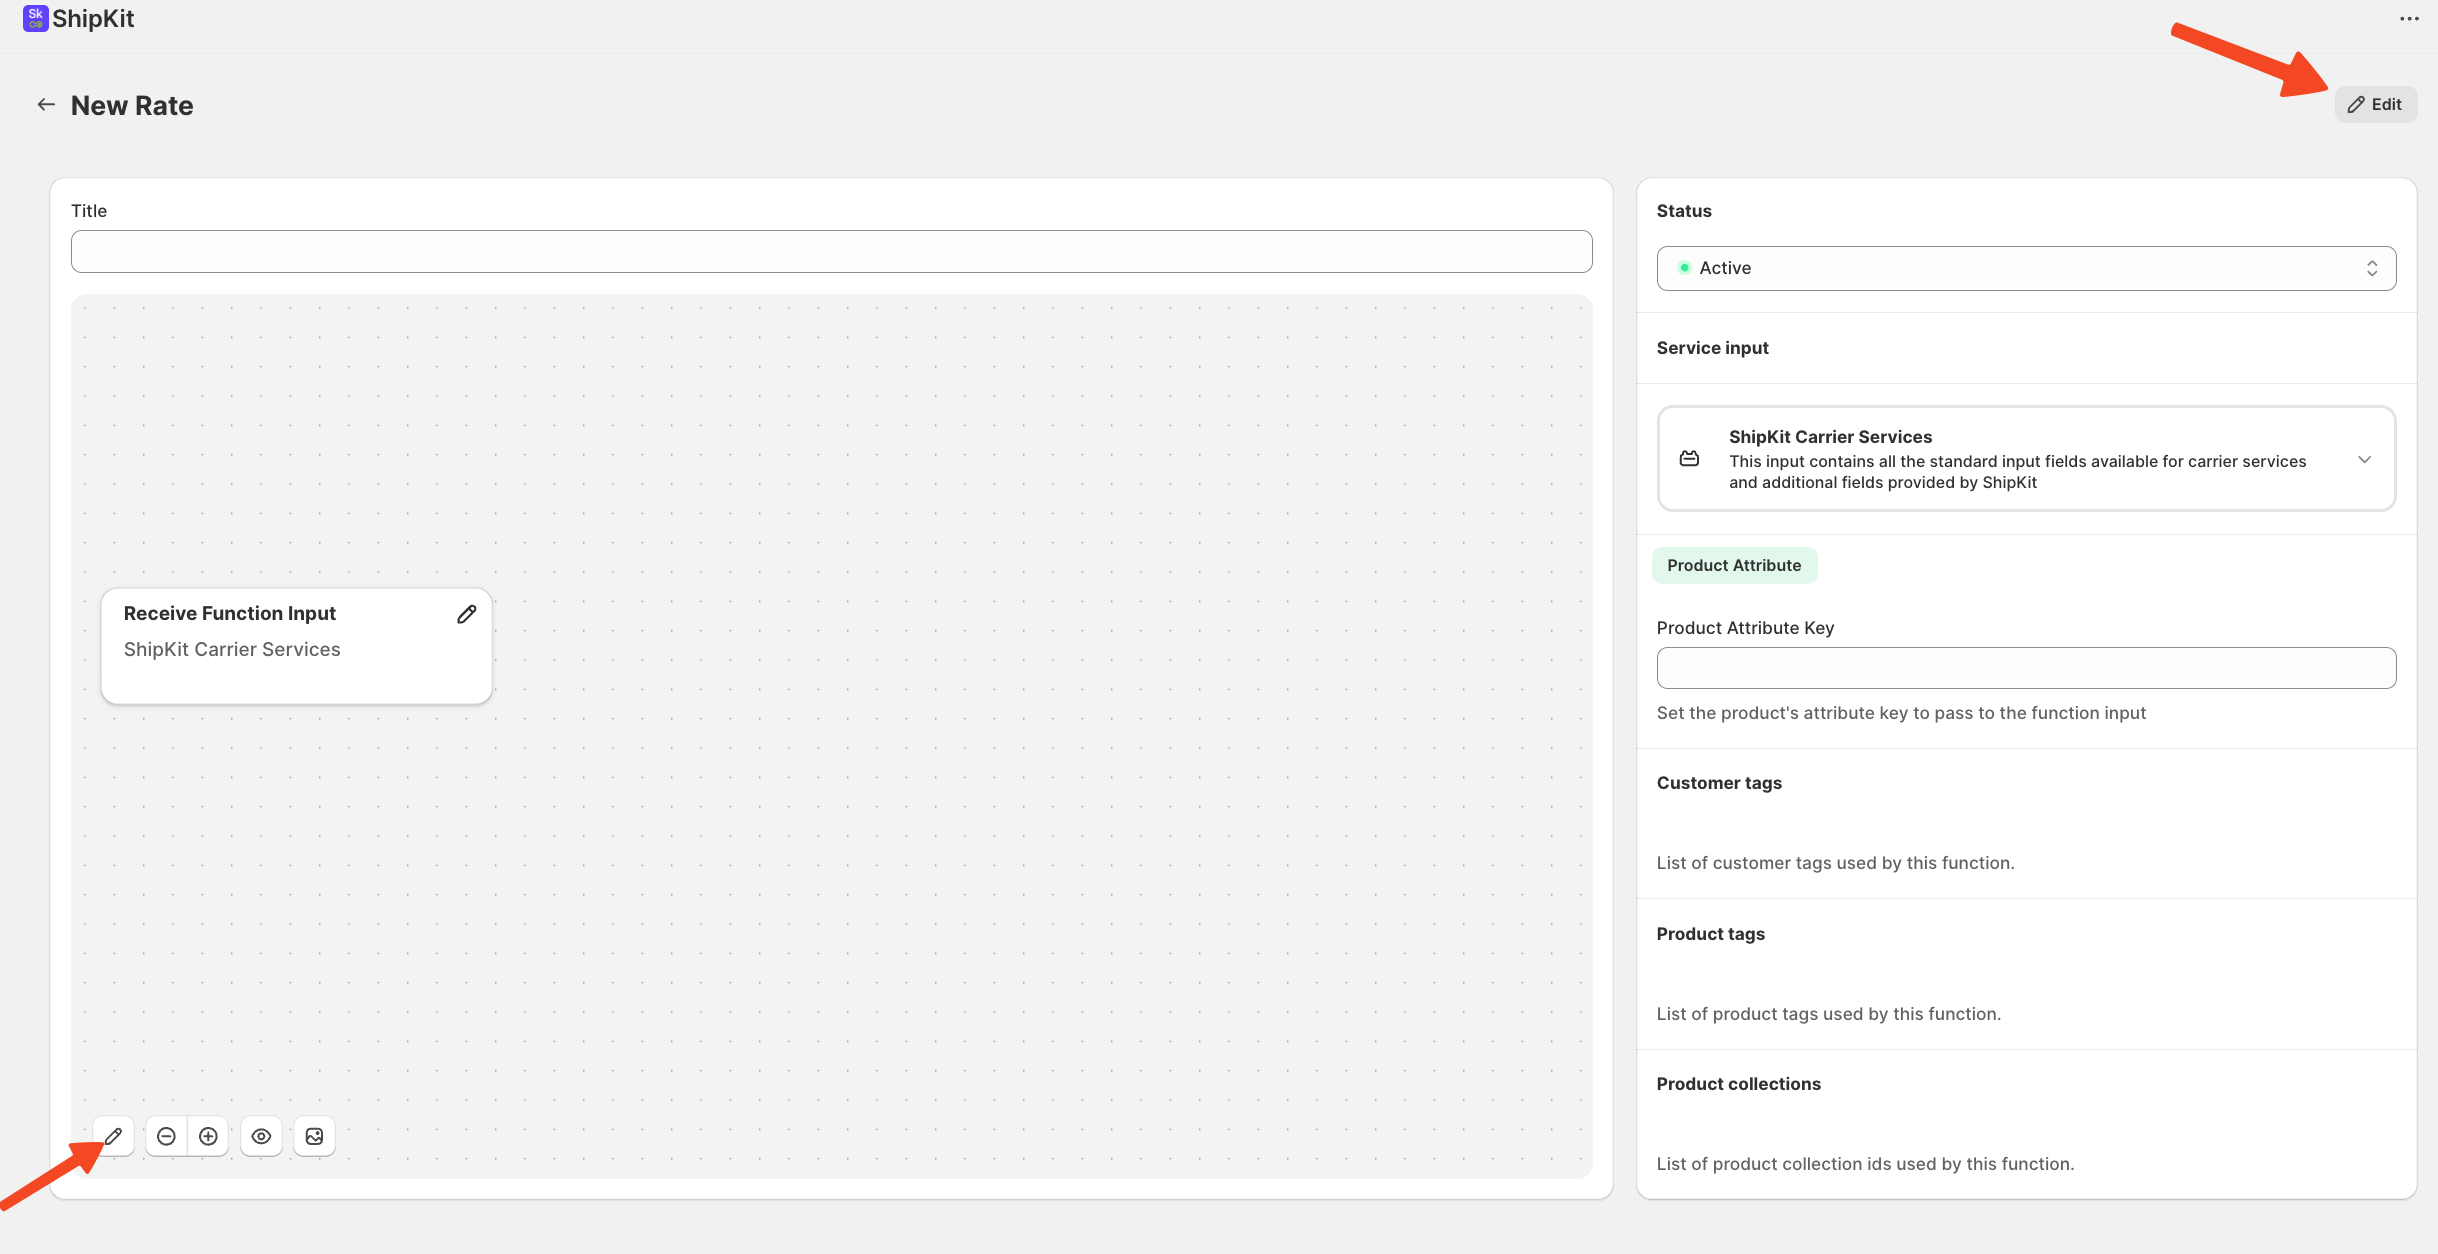Click the ShipKit Carrier Services title text
This screenshot has width=2438, height=1254.
tap(1830, 437)
